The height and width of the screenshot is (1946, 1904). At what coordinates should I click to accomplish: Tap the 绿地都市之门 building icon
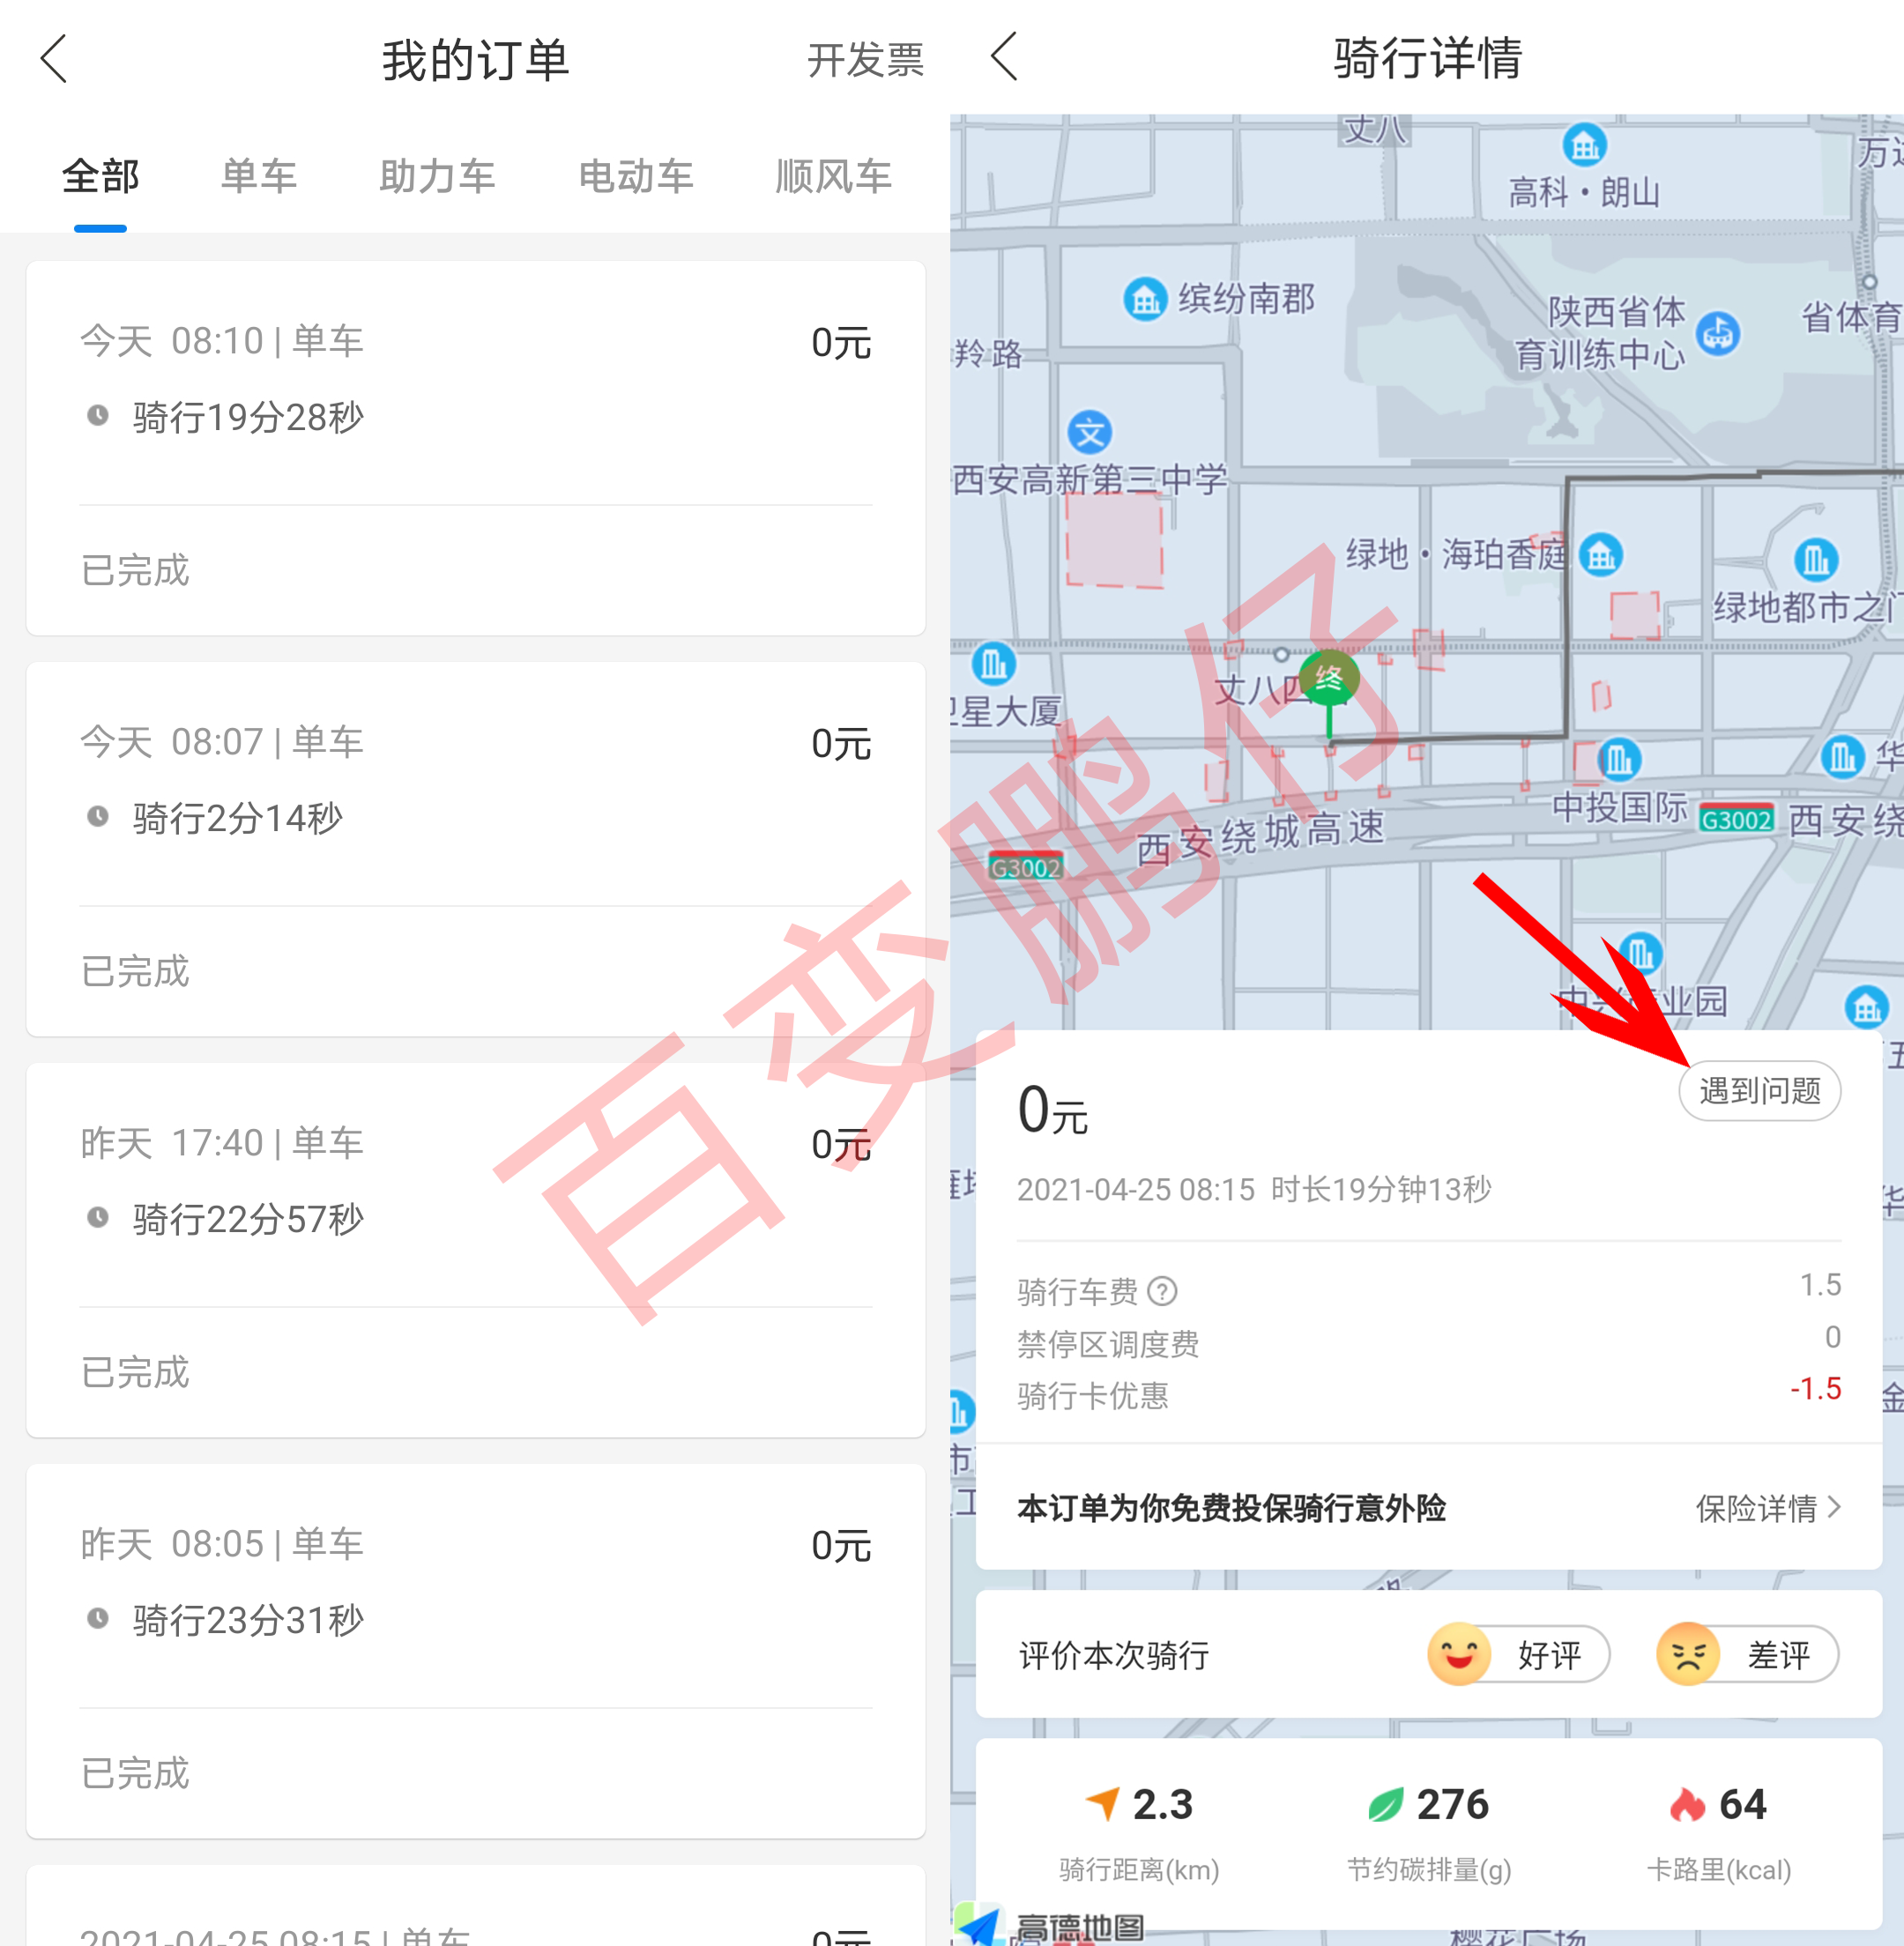pyautogui.click(x=1816, y=559)
